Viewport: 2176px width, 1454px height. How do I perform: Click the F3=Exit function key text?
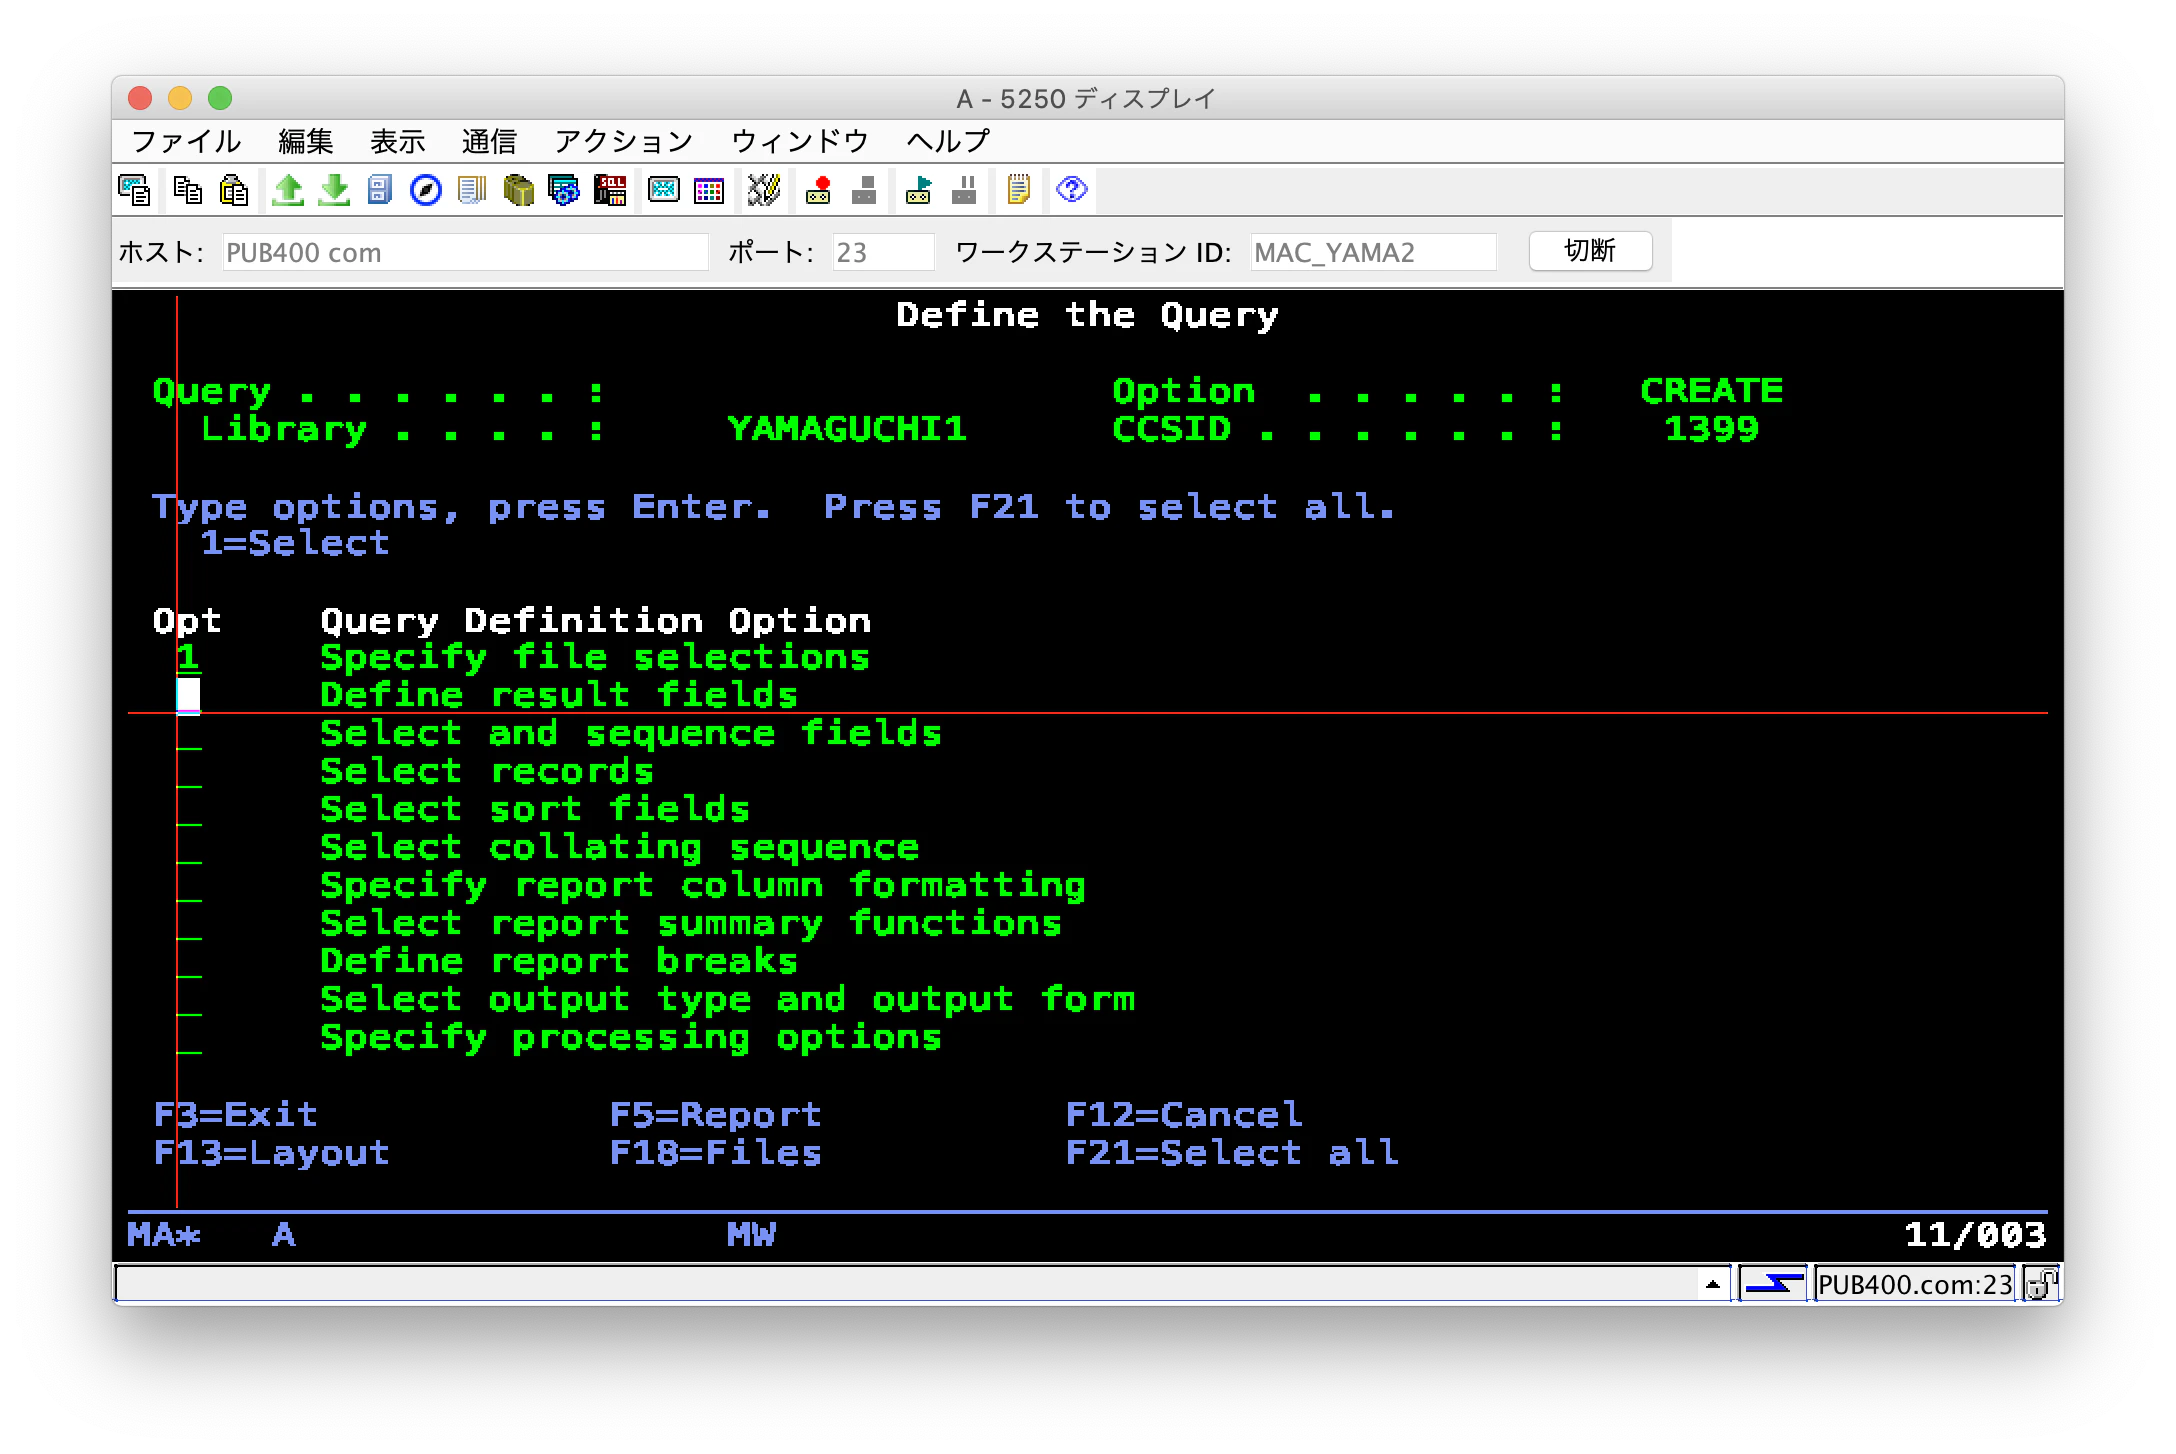(x=236, y=1114)
